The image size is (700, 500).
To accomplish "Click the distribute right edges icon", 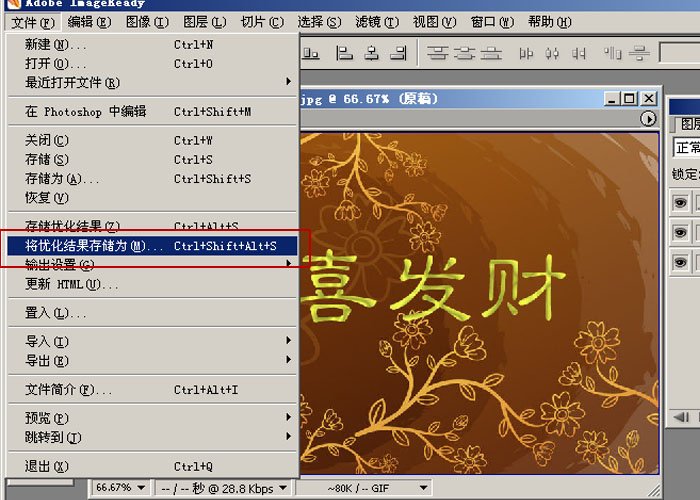I will [579, 54].
